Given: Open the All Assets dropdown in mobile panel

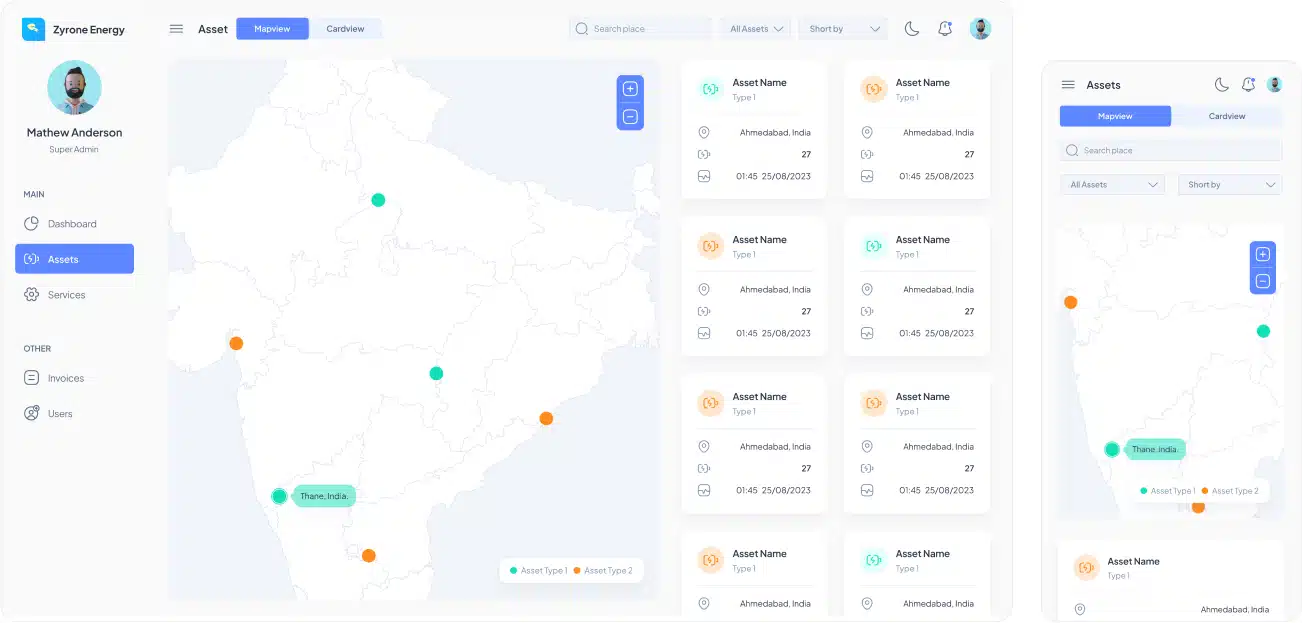Looking at the screenshot, I should [x=1112, y=185].
